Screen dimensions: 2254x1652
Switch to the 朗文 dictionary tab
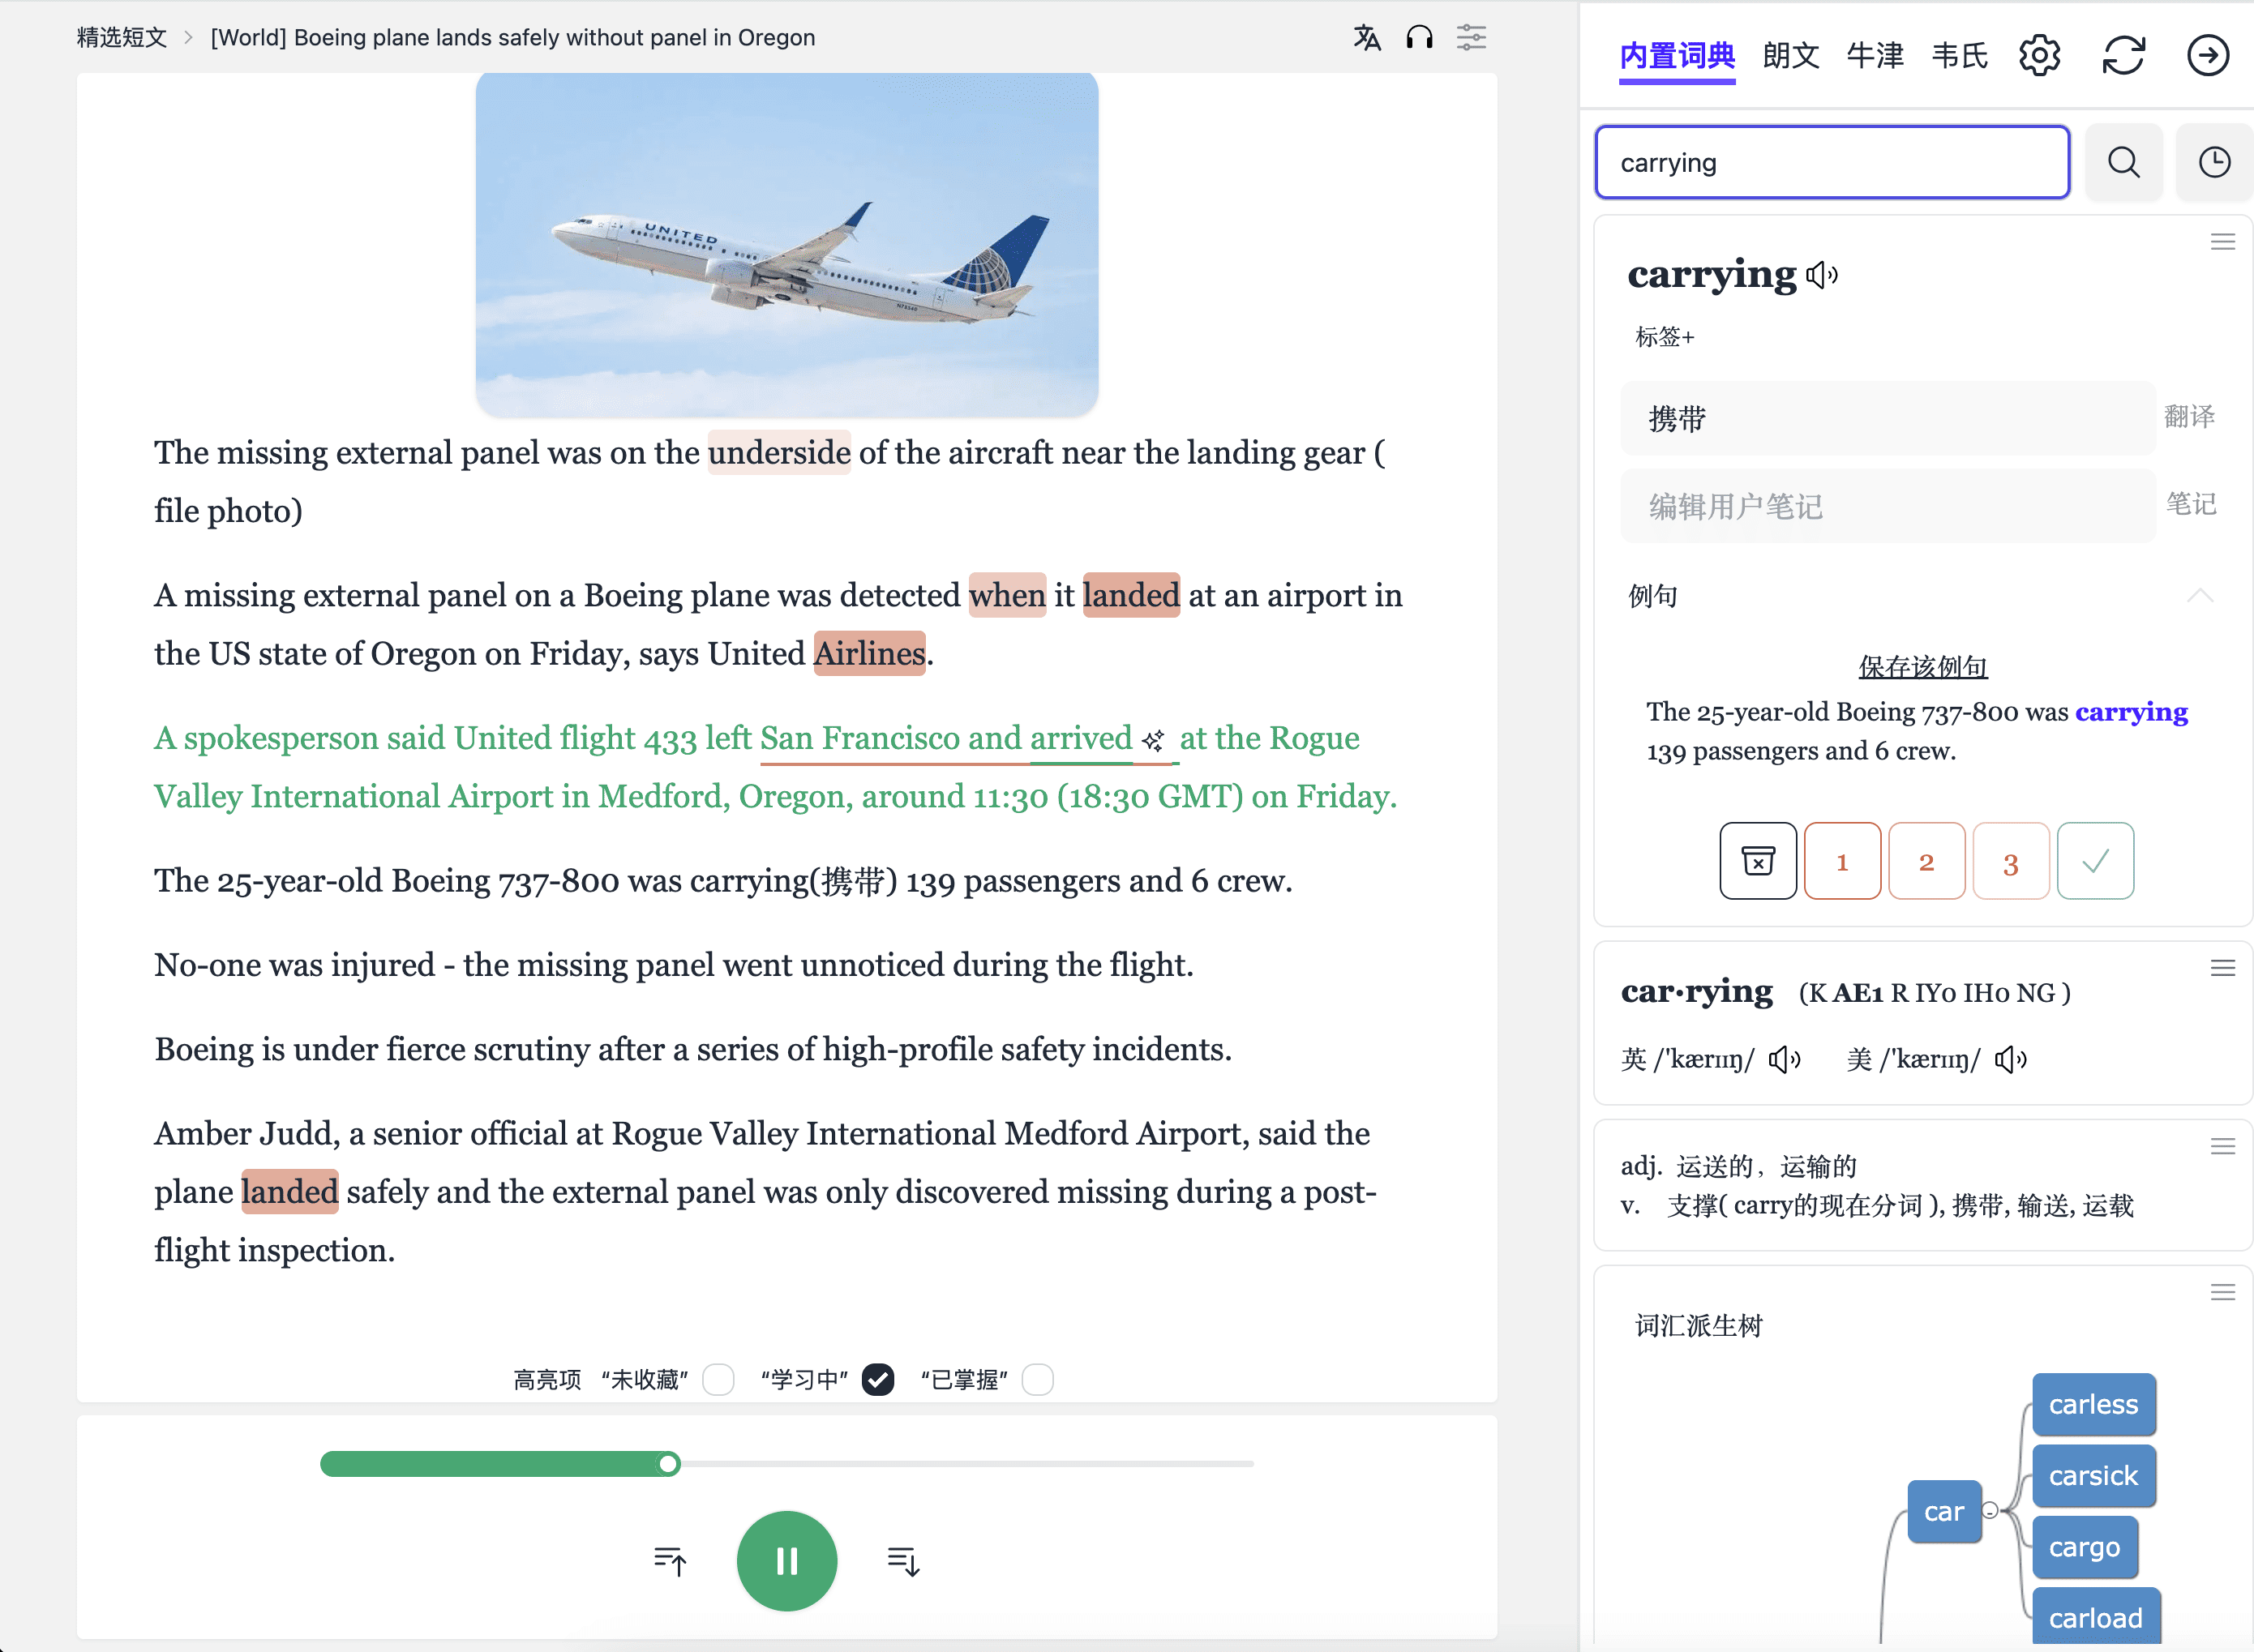[1791, 56]
